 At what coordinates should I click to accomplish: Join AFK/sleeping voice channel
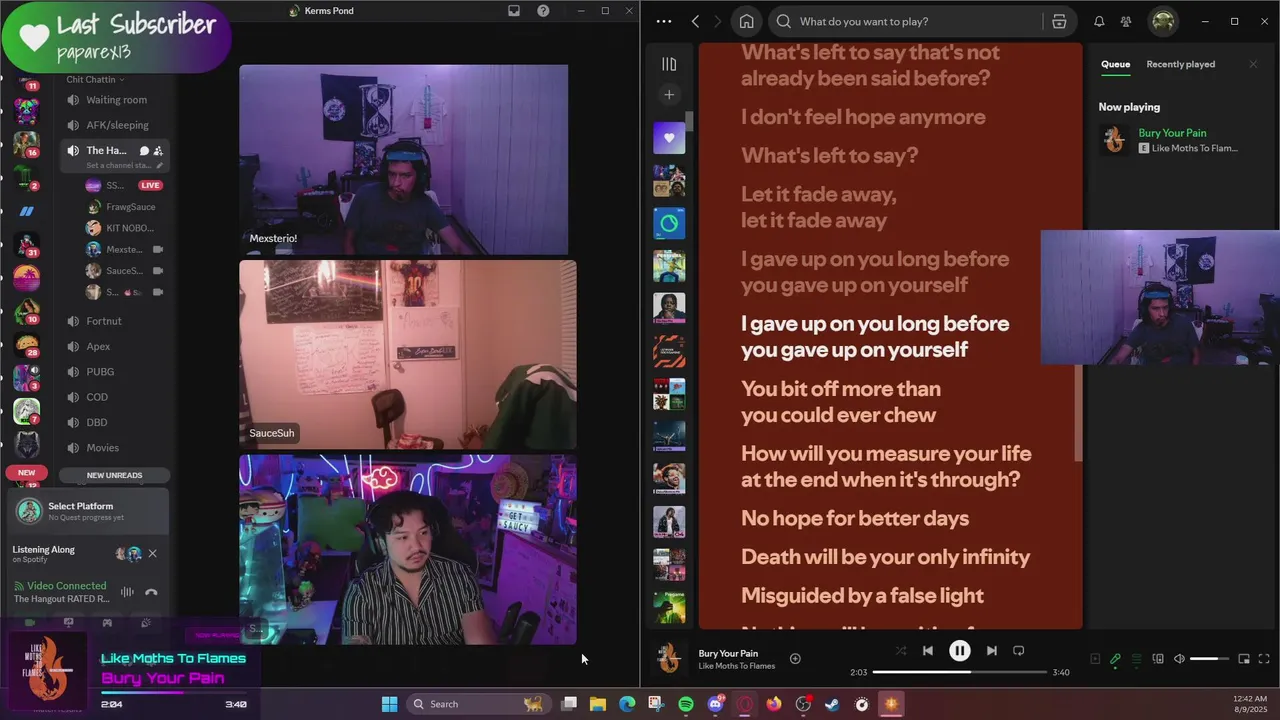(117, 125)
